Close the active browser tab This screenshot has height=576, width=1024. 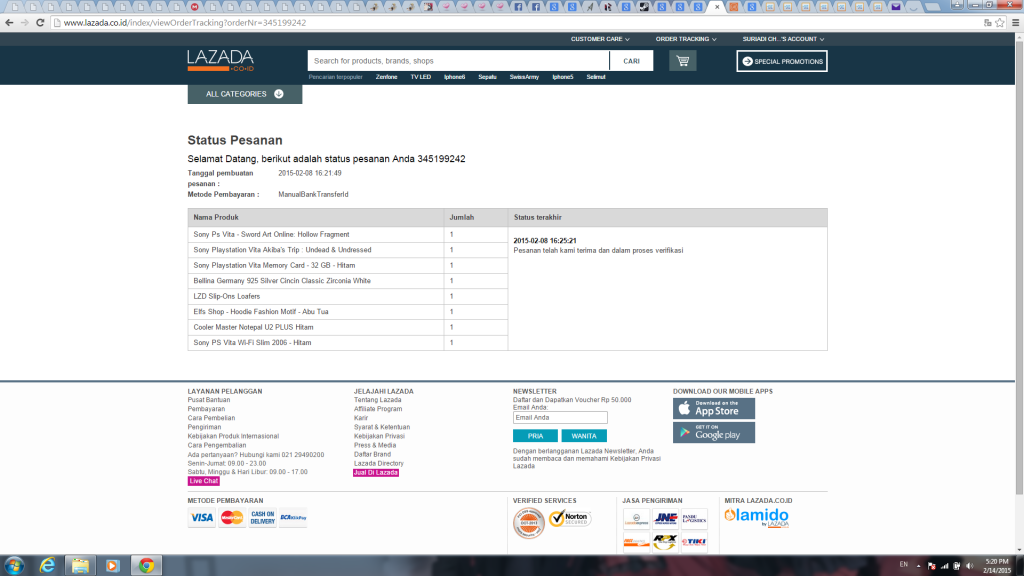pos(717,7)
